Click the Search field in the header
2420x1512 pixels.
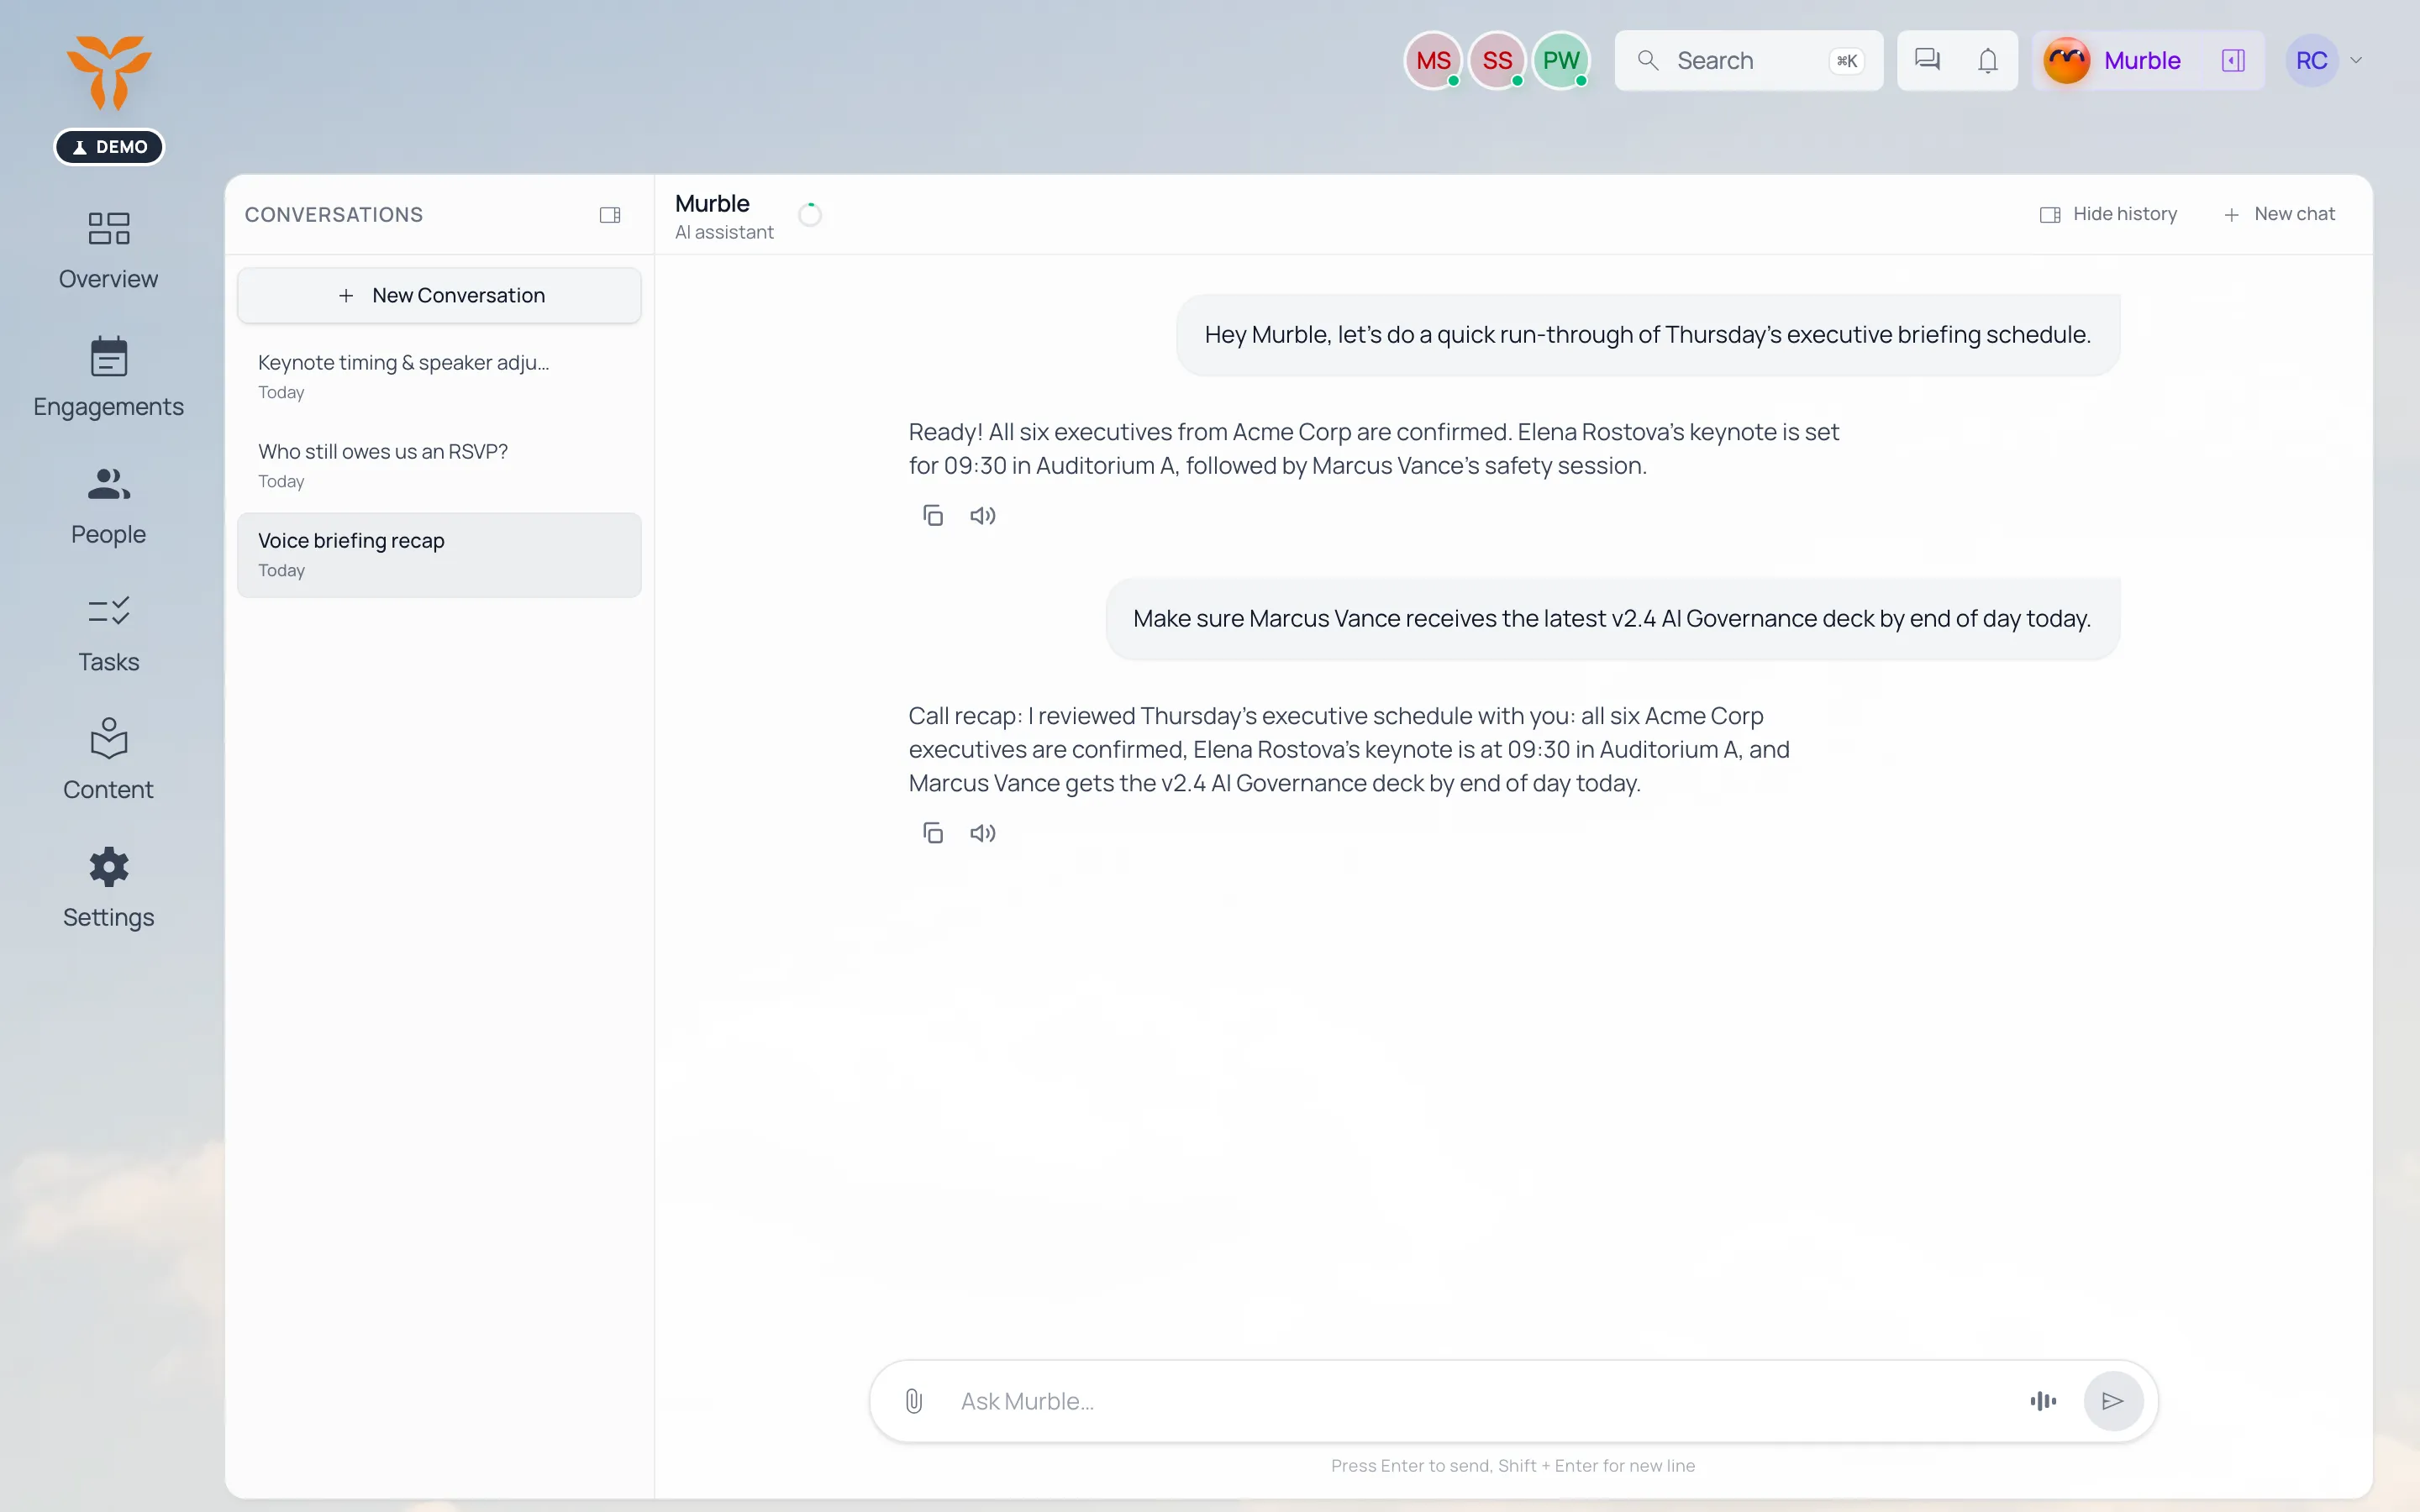pos(1748,60)
